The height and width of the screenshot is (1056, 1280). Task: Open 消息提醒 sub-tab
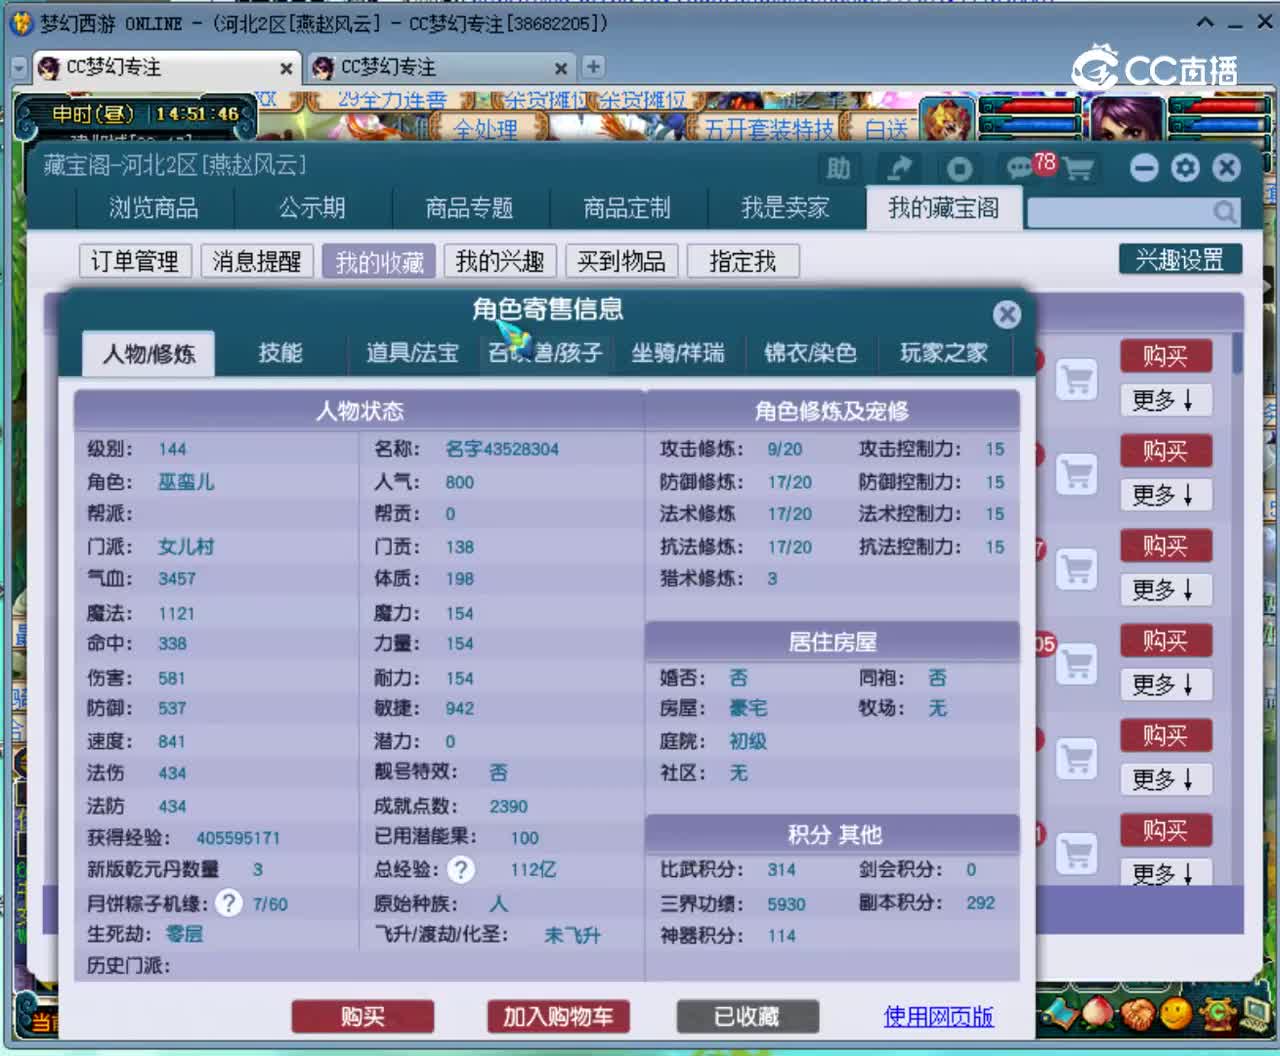[x=257, y=261]
